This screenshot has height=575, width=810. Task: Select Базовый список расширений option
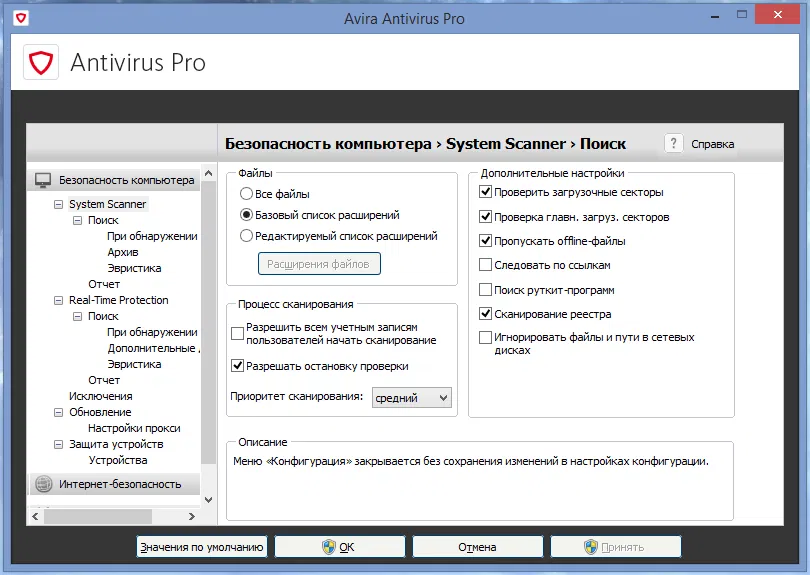coord(246,215)
